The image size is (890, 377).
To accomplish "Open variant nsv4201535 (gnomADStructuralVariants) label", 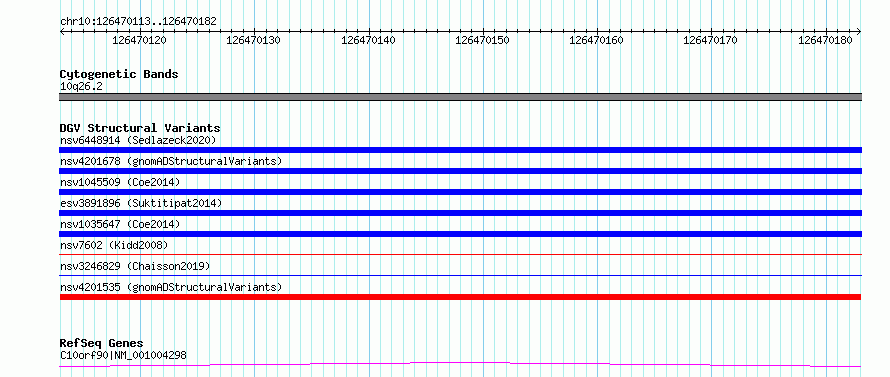I will coord(171,287).
